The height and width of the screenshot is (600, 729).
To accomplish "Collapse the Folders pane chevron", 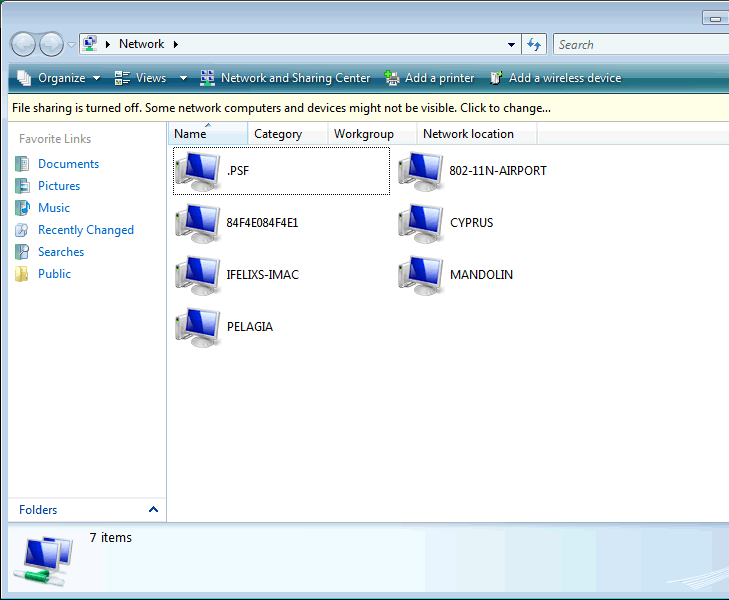I will click(x=153, y=510).
